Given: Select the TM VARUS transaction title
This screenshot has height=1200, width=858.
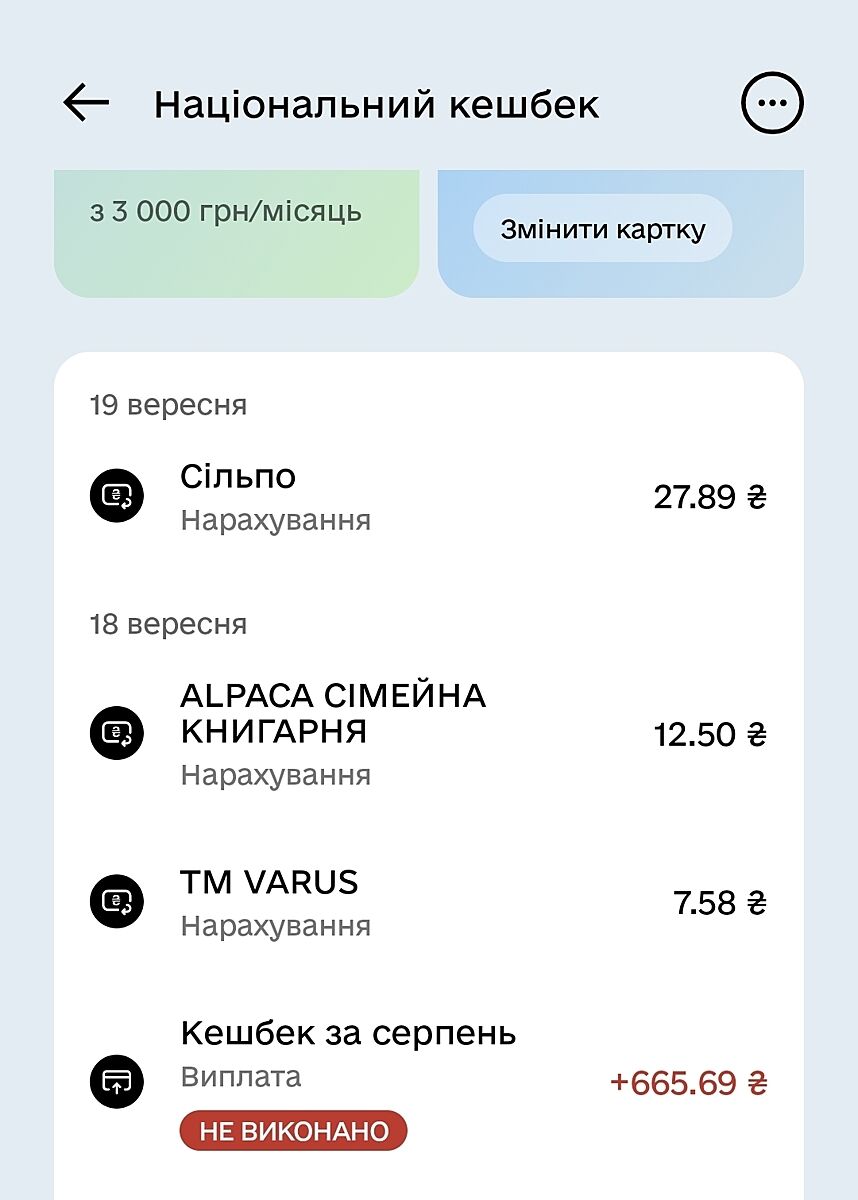Looking at the screenshot, I should (269, 883).
